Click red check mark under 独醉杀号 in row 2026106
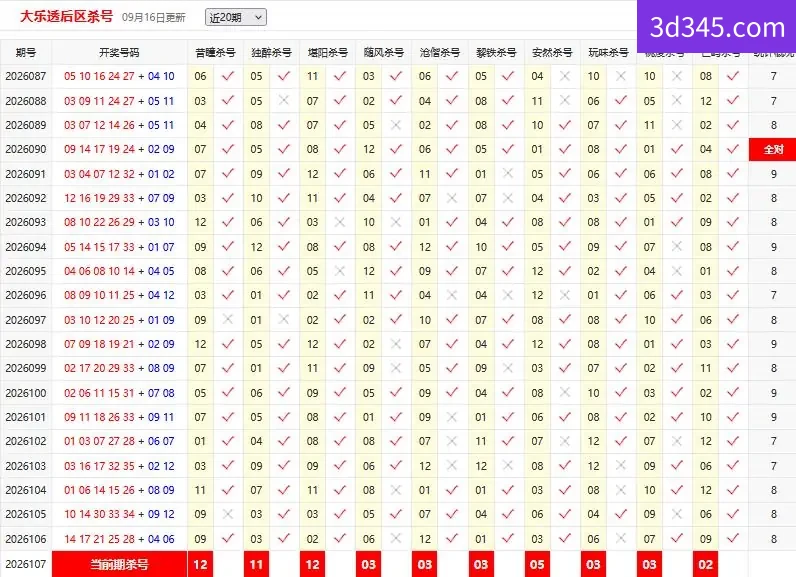 click(x=284, y=538)
